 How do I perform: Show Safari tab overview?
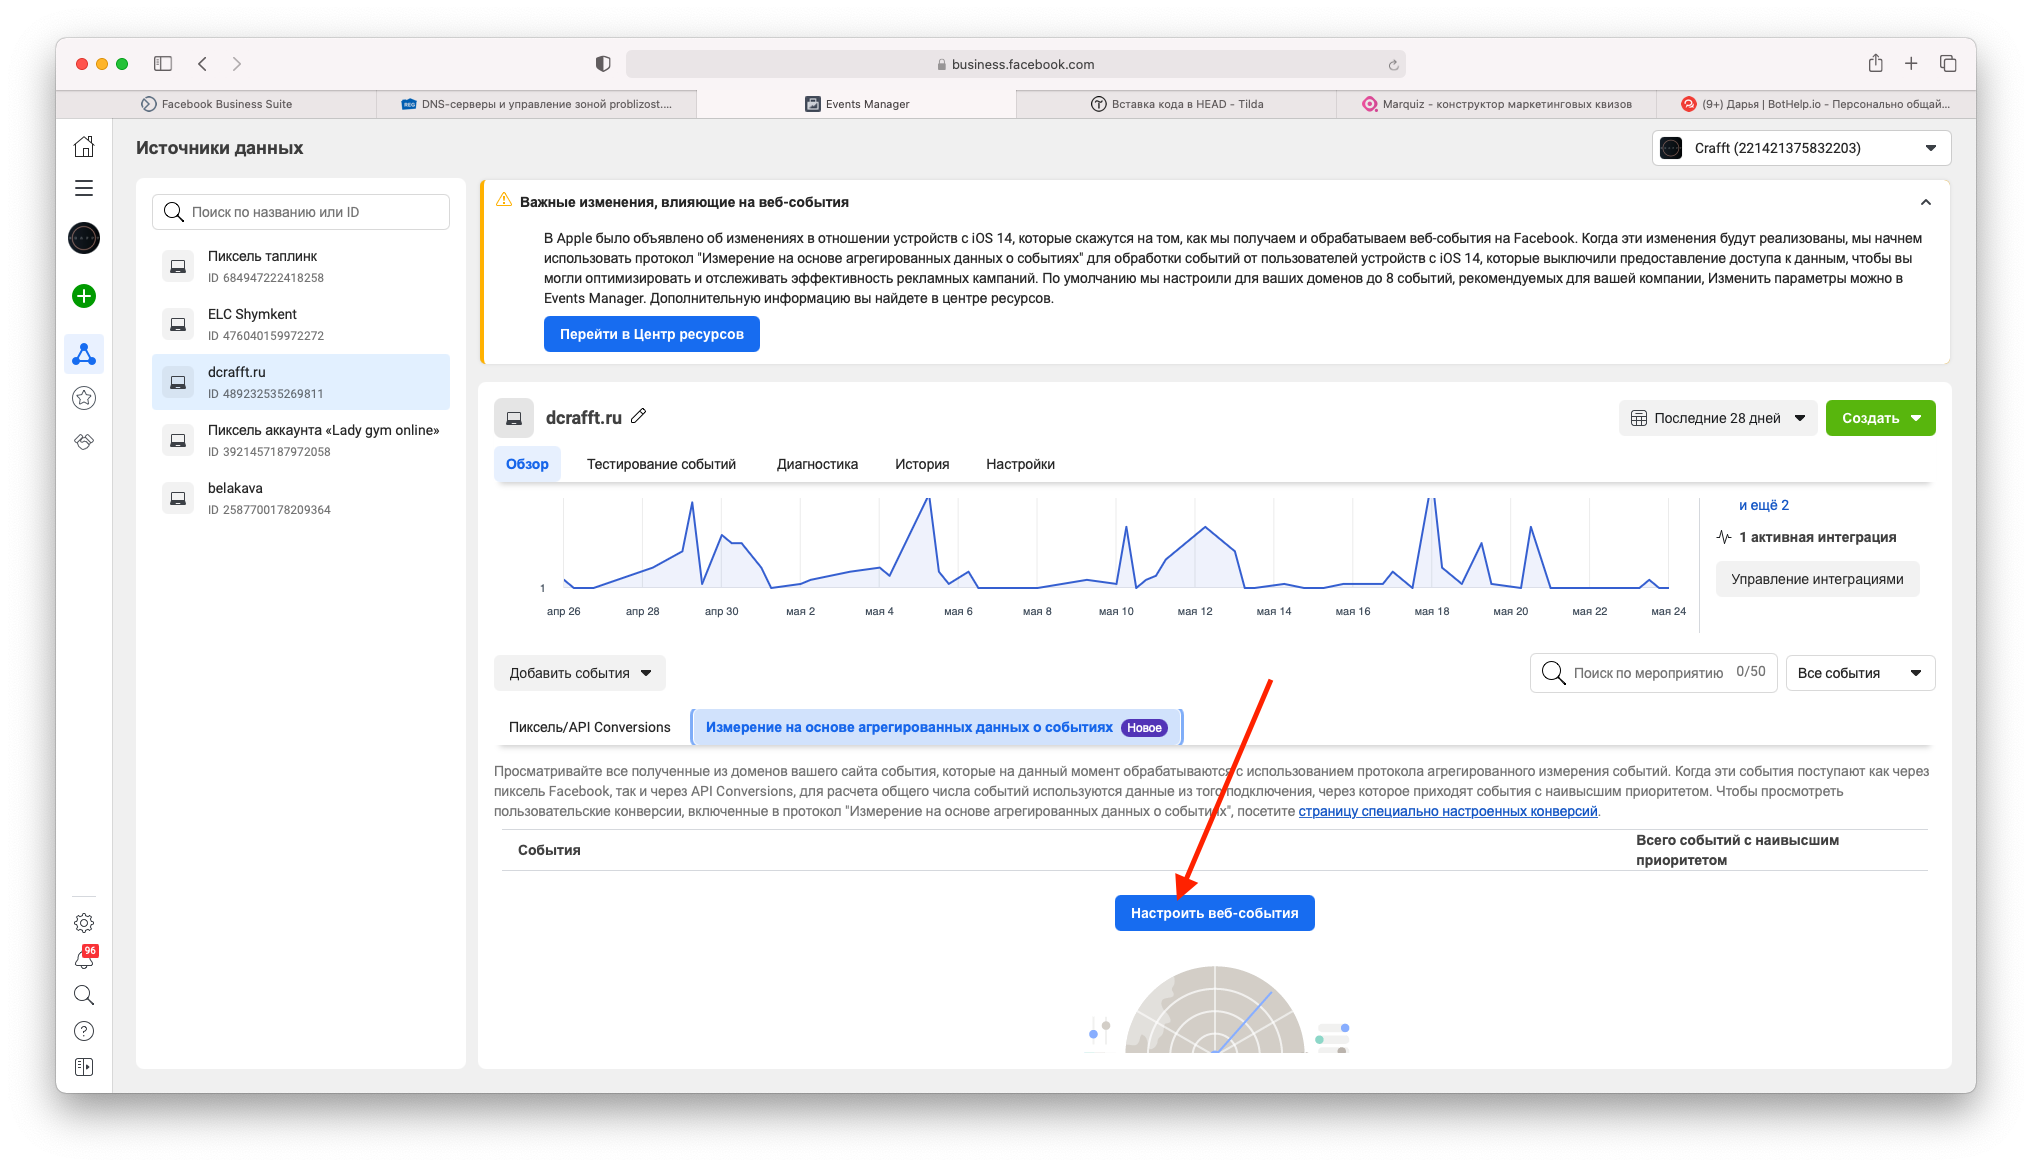click(x=1948, y=64)
